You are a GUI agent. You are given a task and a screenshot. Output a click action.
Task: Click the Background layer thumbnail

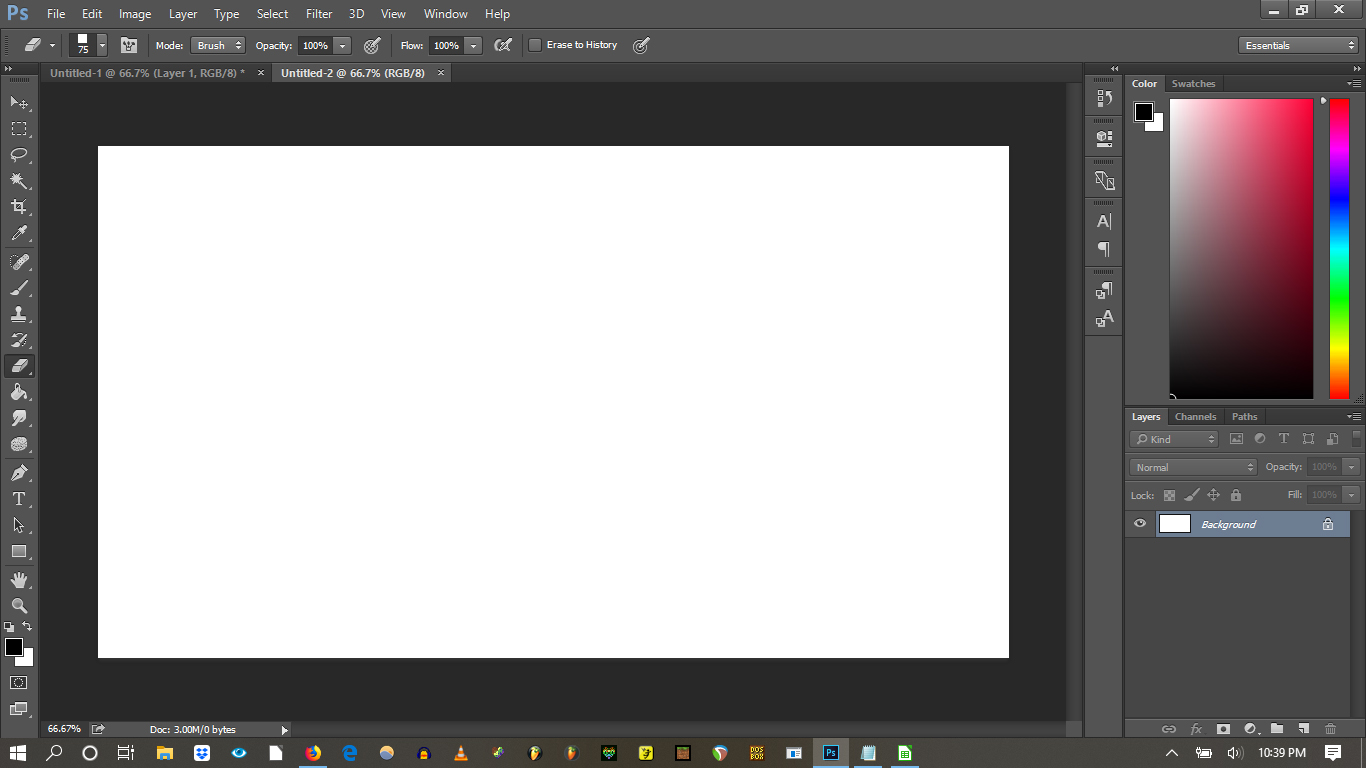click(x=1174, y=523)
